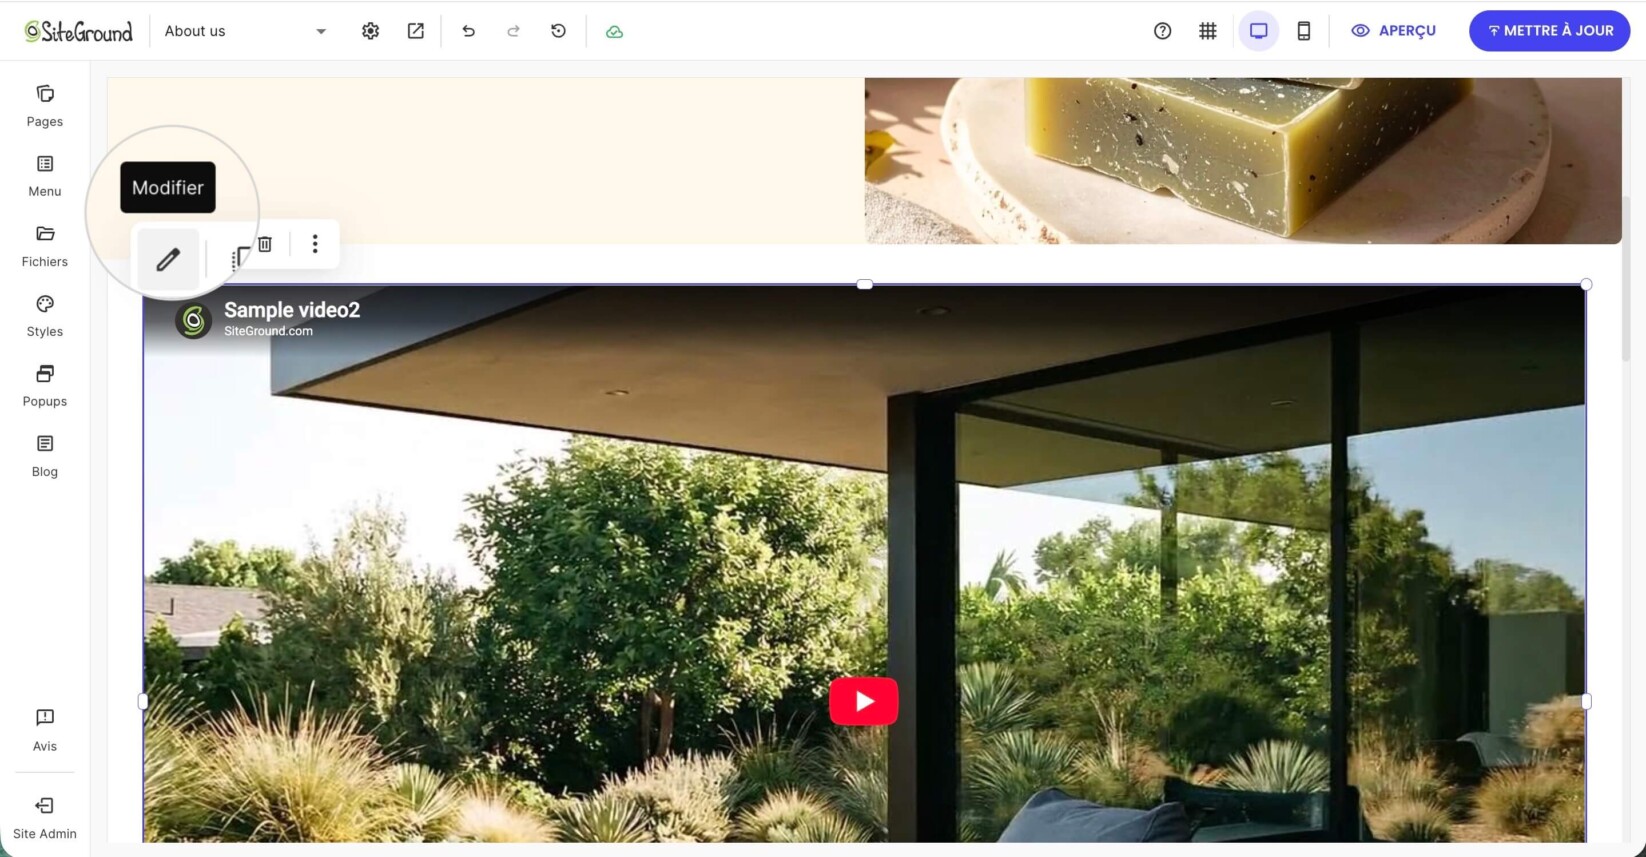1646x857 pixels.
Task: Open the Popups panel
Action: click(45, 386)
